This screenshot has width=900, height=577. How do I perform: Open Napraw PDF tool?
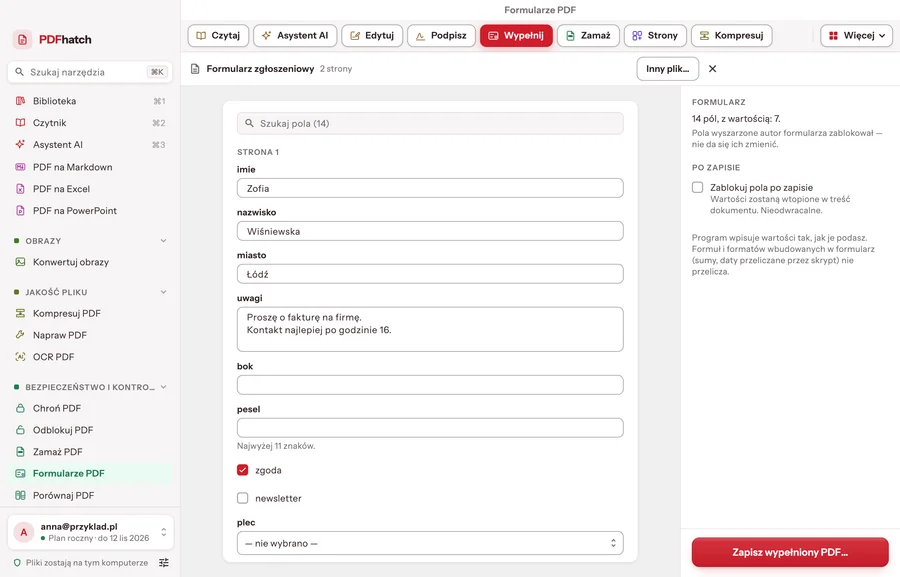(90, 335)
